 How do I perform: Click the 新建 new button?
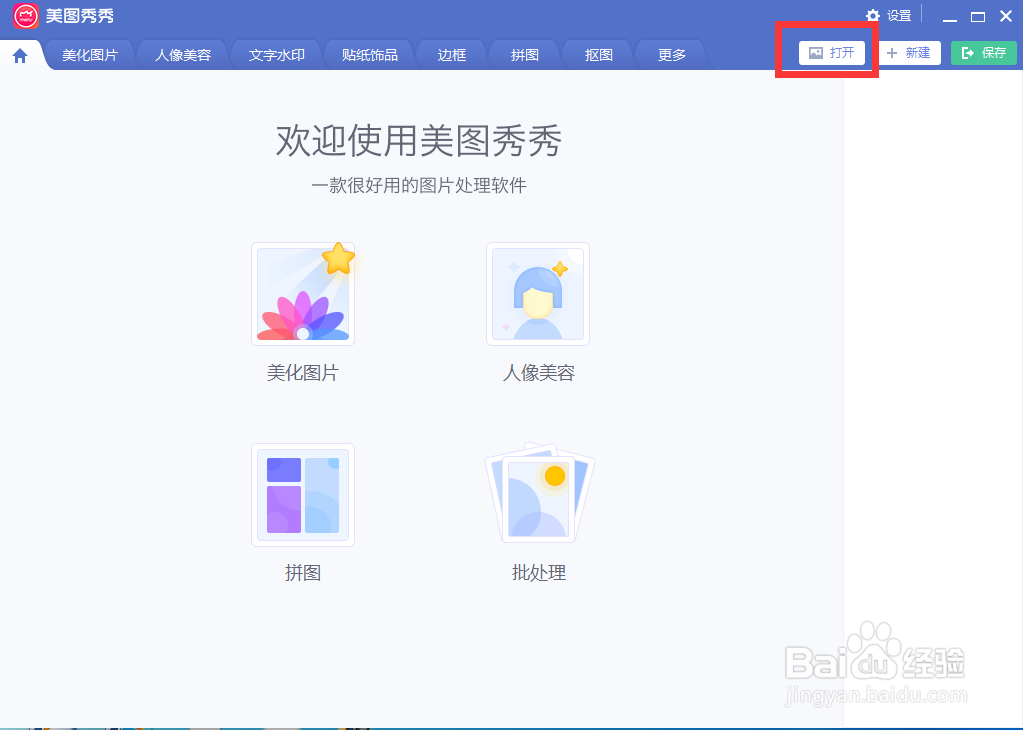click(910, 52)
